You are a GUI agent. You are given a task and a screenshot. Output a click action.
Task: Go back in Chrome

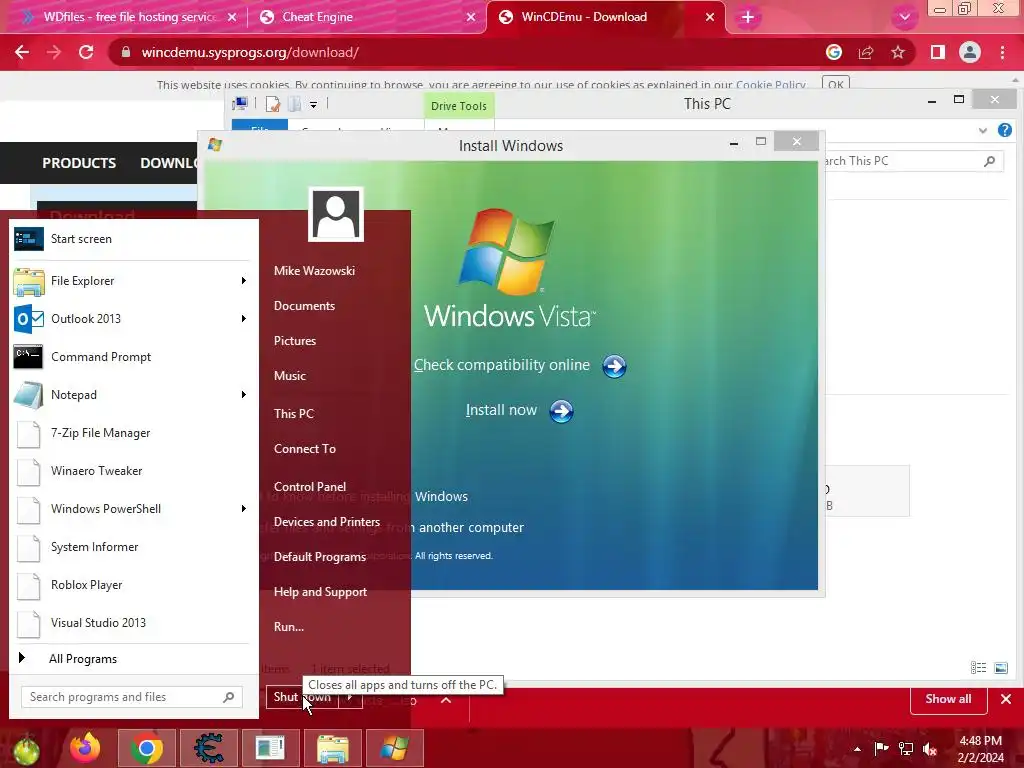click(22, 52)
